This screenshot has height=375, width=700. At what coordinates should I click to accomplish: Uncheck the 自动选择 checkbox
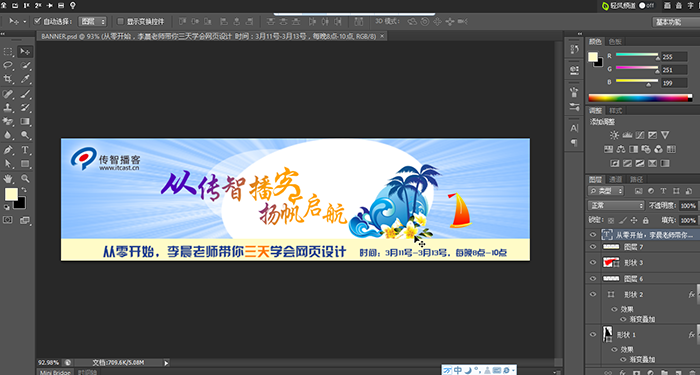[x=38, y=21]
